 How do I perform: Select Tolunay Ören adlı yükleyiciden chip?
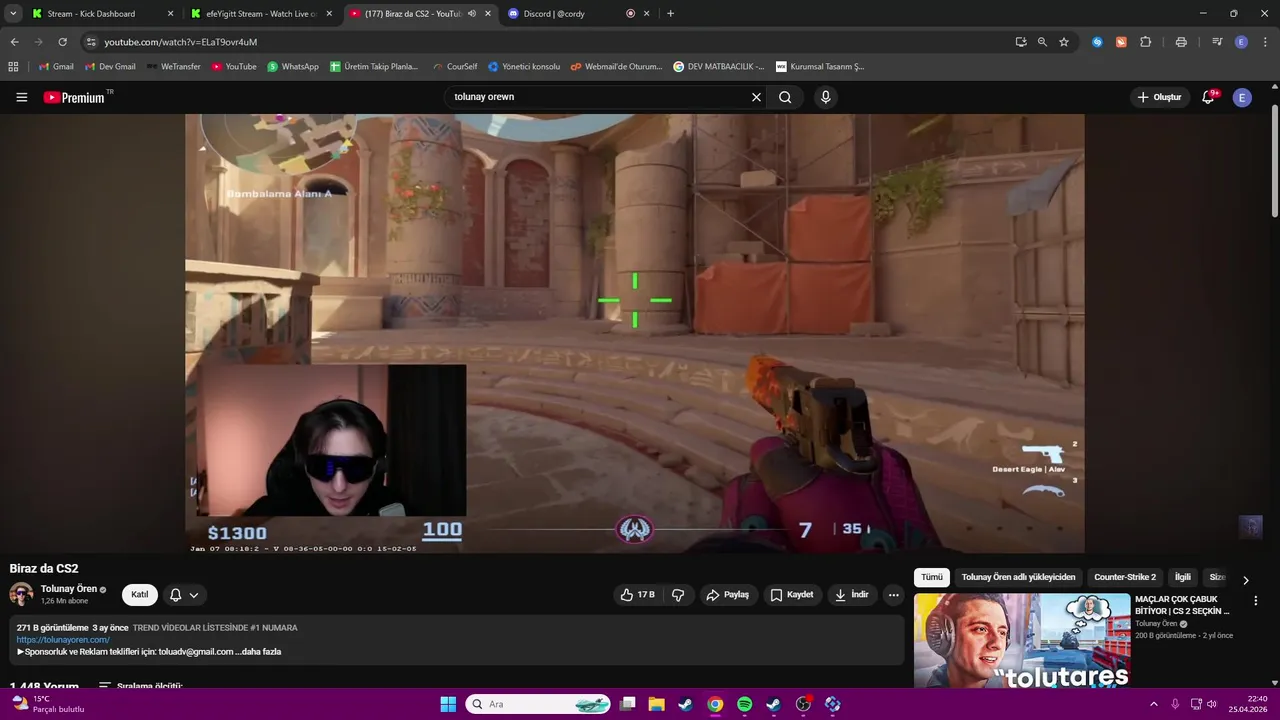tap(1018, 577)
